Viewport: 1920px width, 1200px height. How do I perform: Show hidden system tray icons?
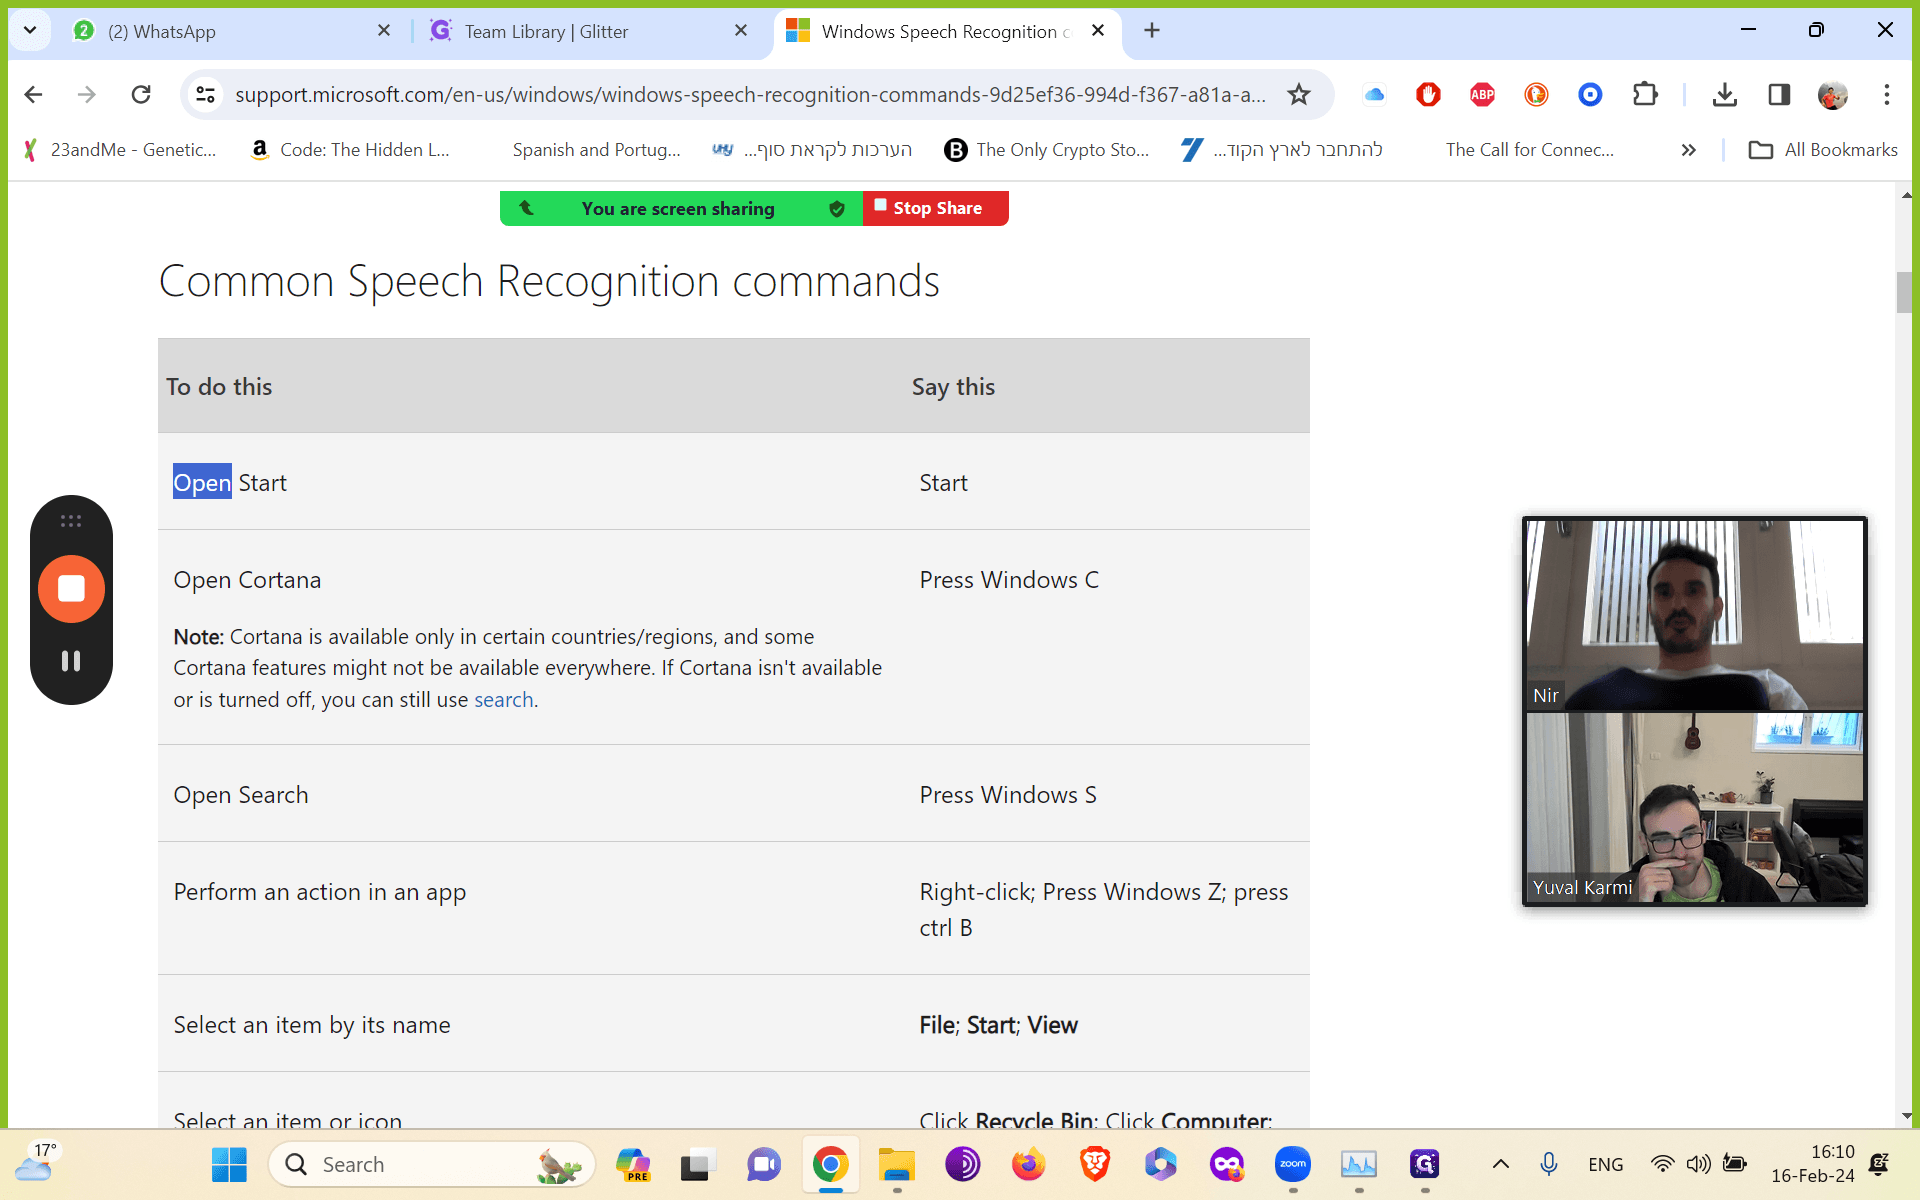(1500, 1164)
